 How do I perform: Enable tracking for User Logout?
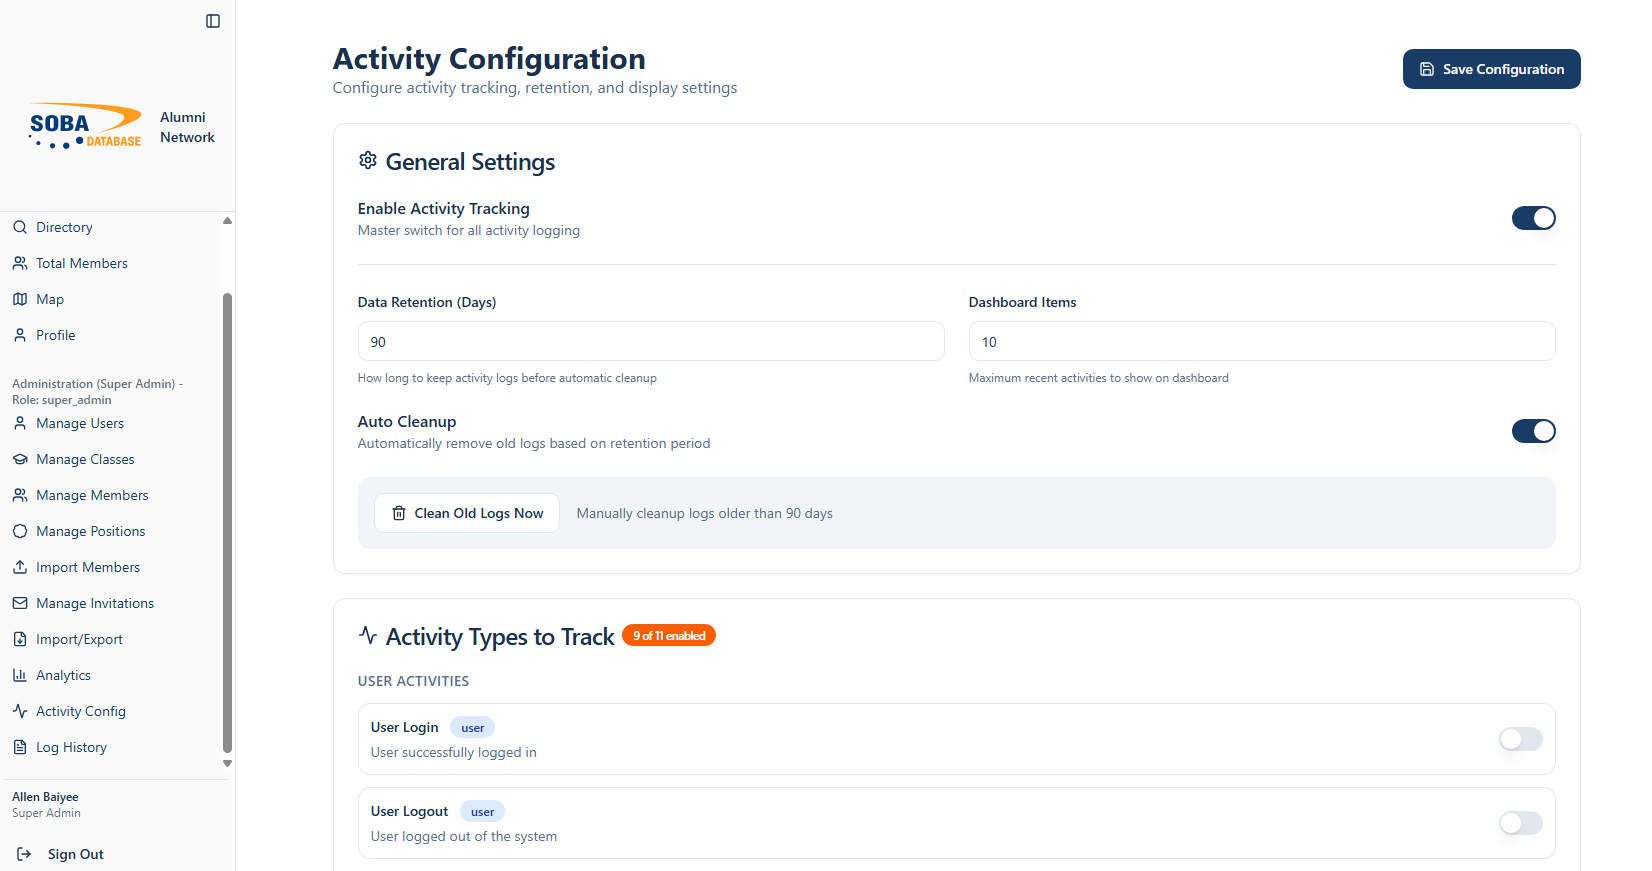click(1521, 823)
